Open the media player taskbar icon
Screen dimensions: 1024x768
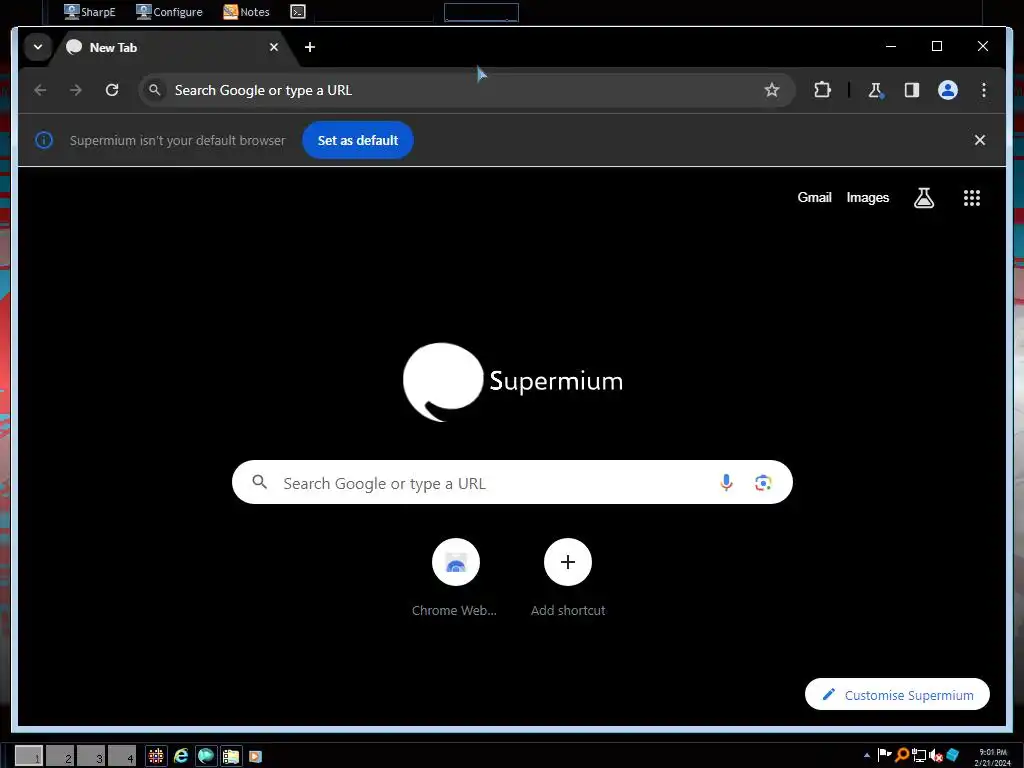tap(255, 756)
